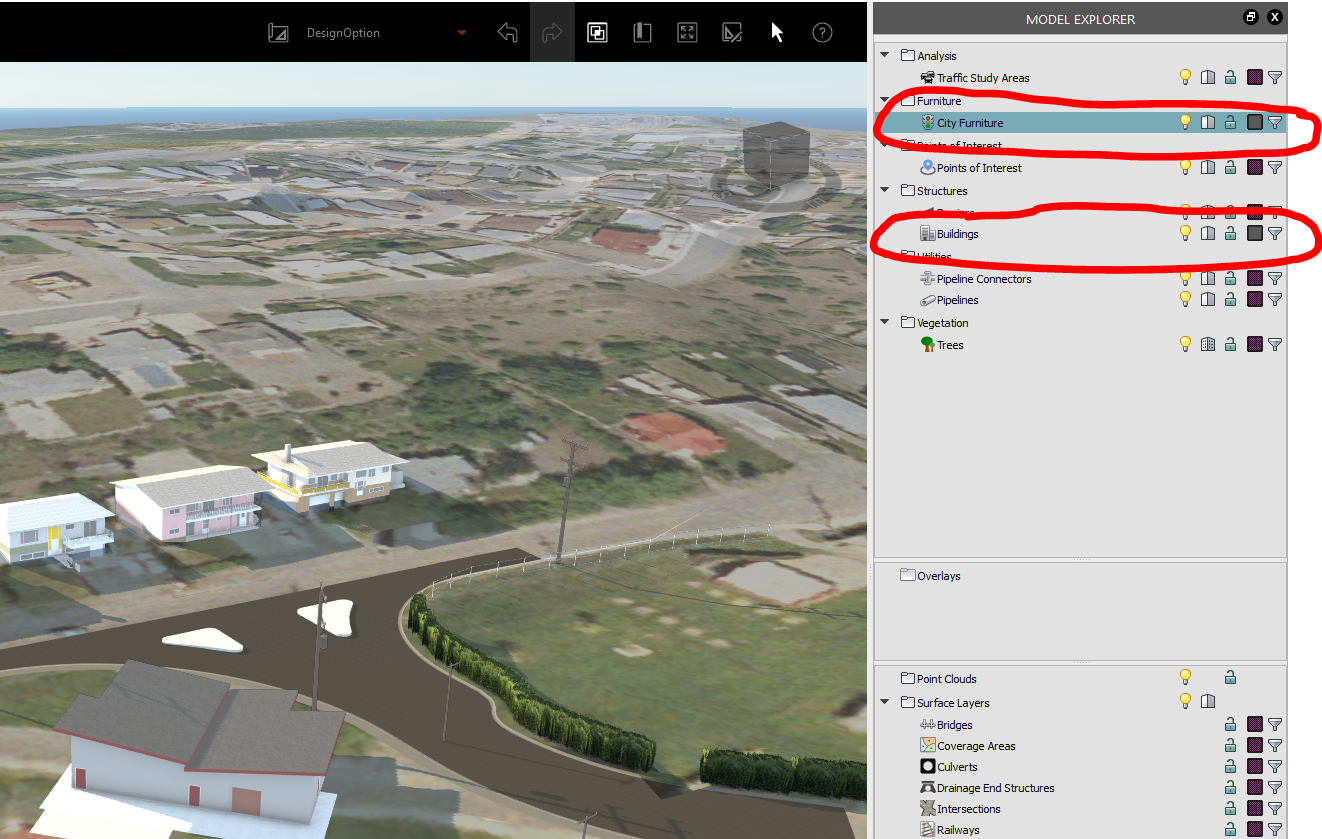Click the detail level icon for Pipeline Connectors
The height and width of the screenshot is (839, 1322).
1208,278
